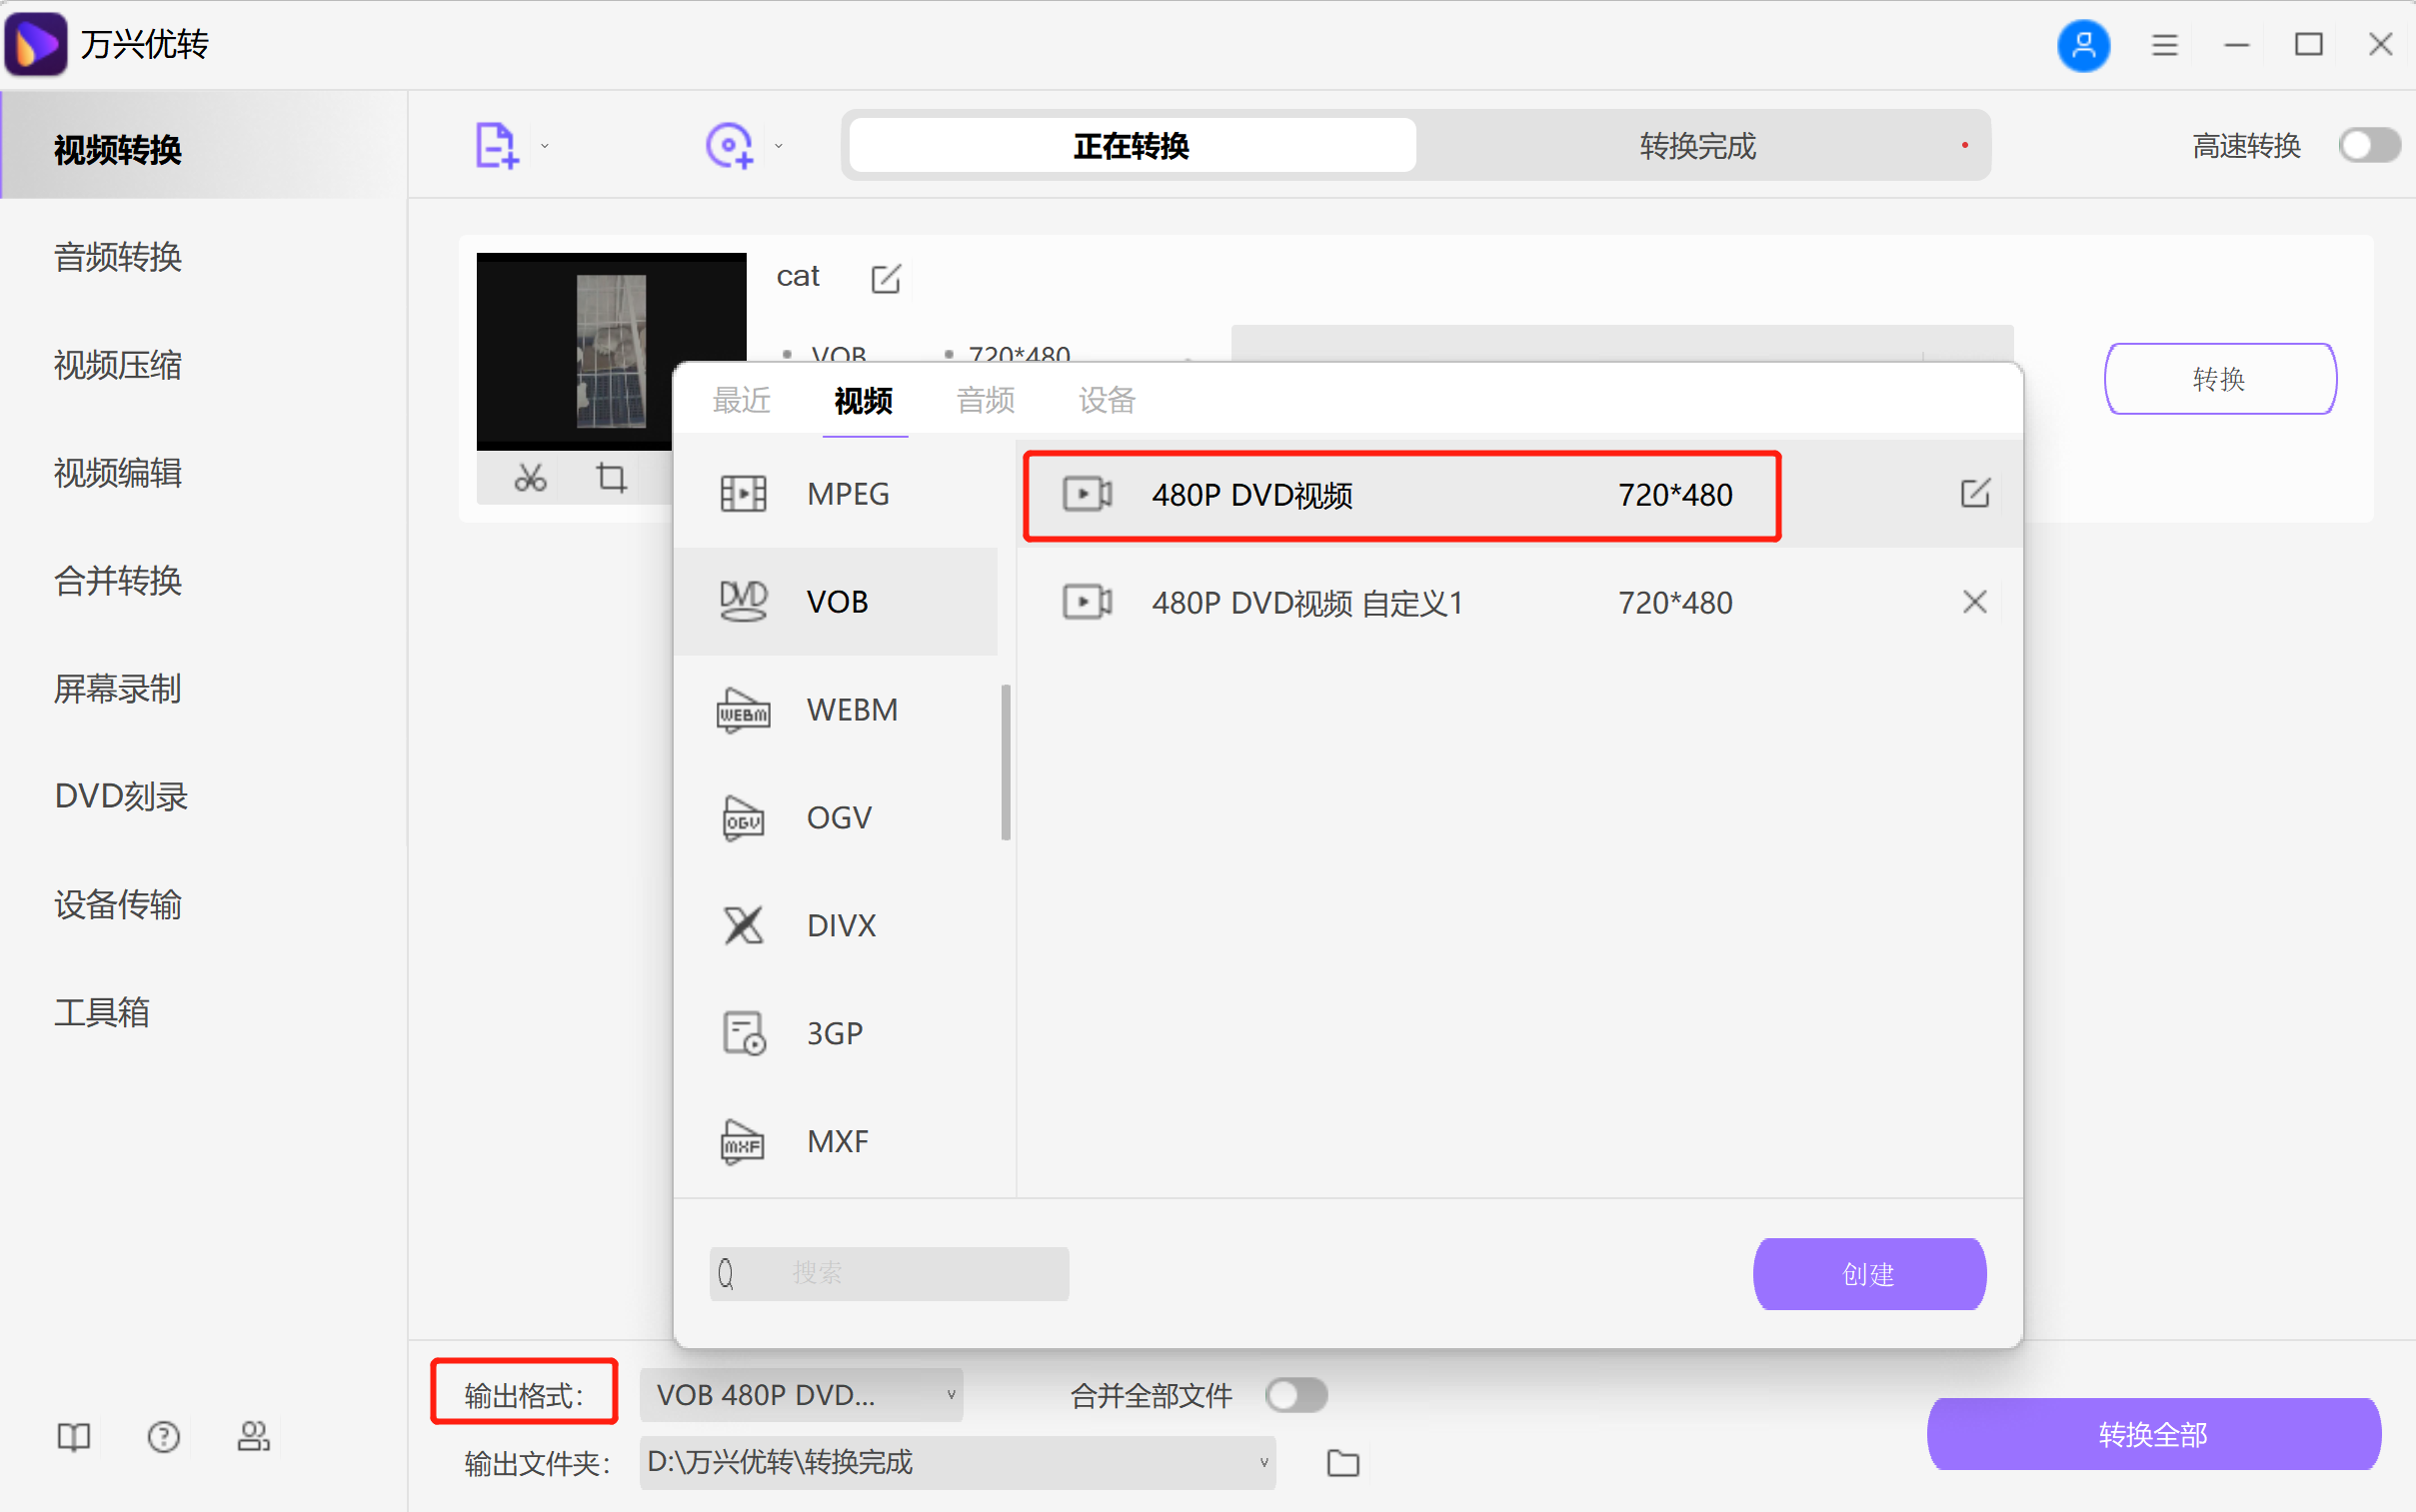
Task: Switch to the 转换完成 tab
Action: [x=1697, y=146]
